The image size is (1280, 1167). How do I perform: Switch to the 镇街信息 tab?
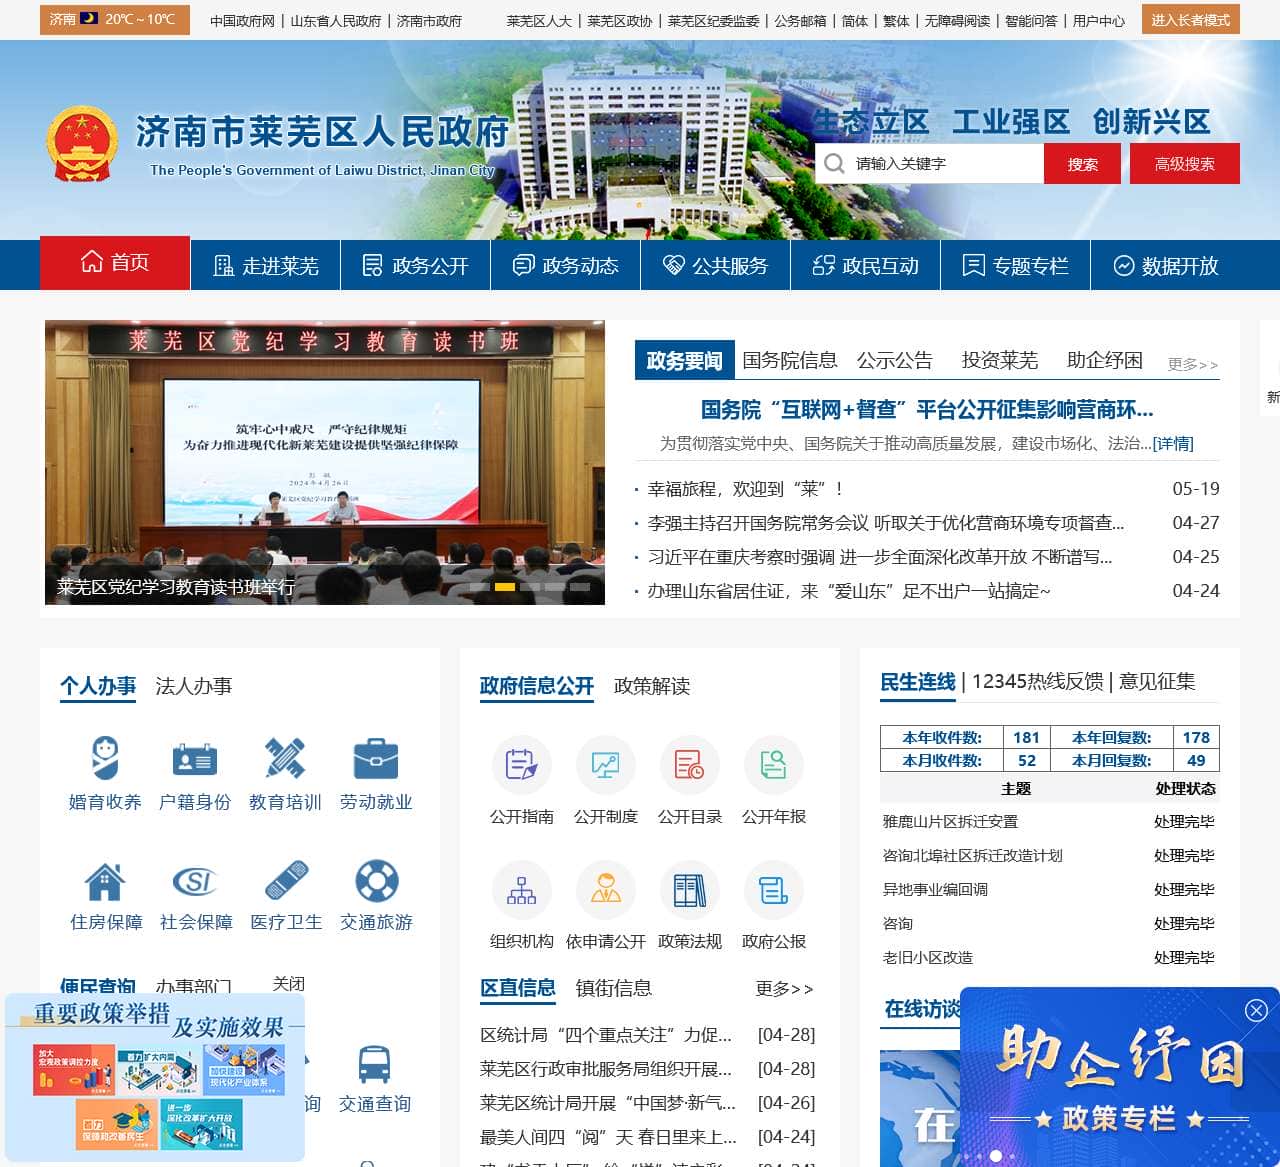click(x=614, y=988)
